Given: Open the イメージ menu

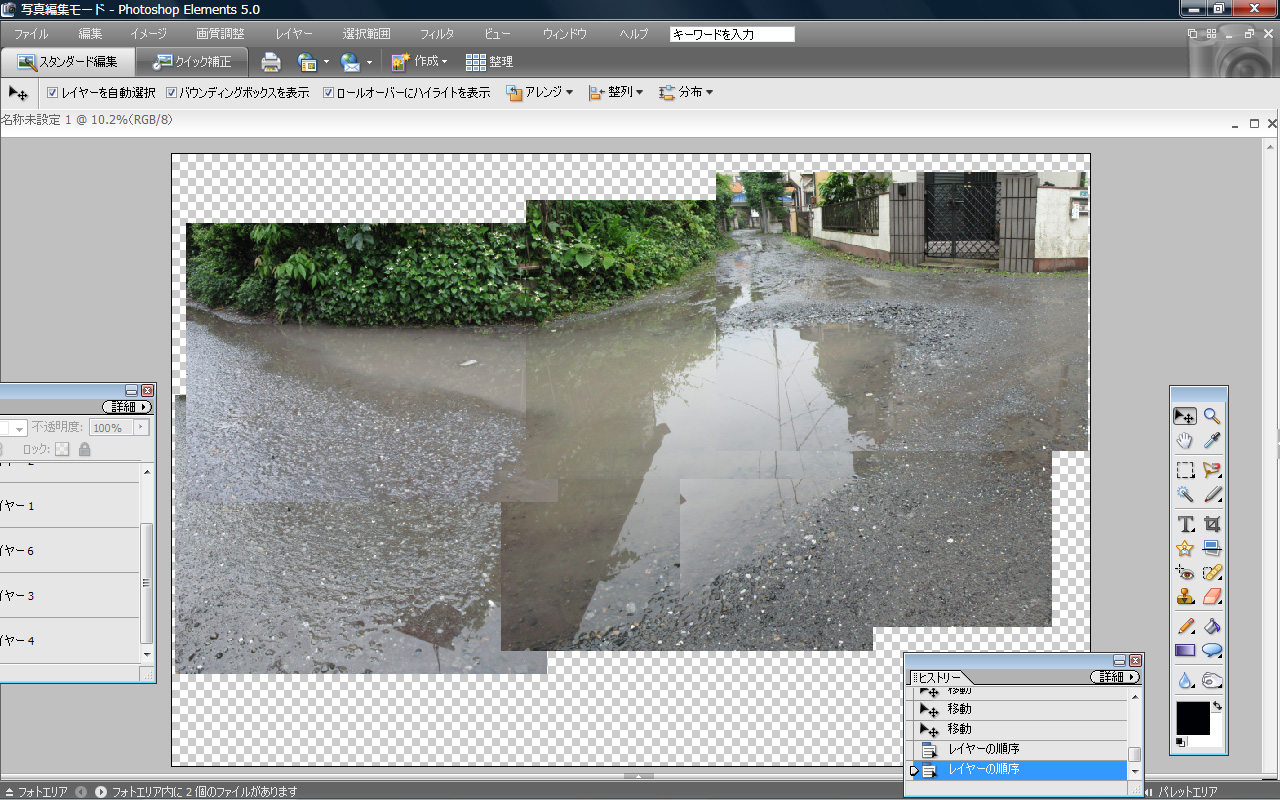Looking at the screenshot, I should click(149, 34).
